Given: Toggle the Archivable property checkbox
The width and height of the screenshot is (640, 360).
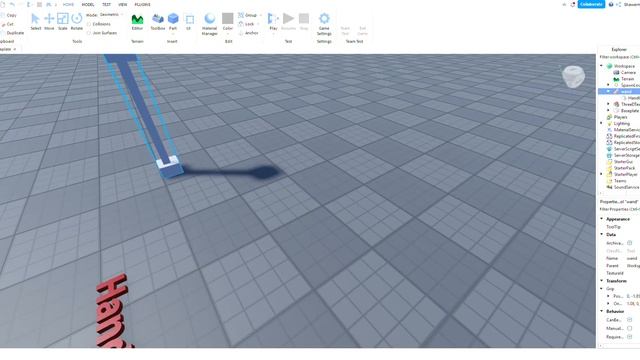Looking at the screenshot, I should (x=629, y=243).
